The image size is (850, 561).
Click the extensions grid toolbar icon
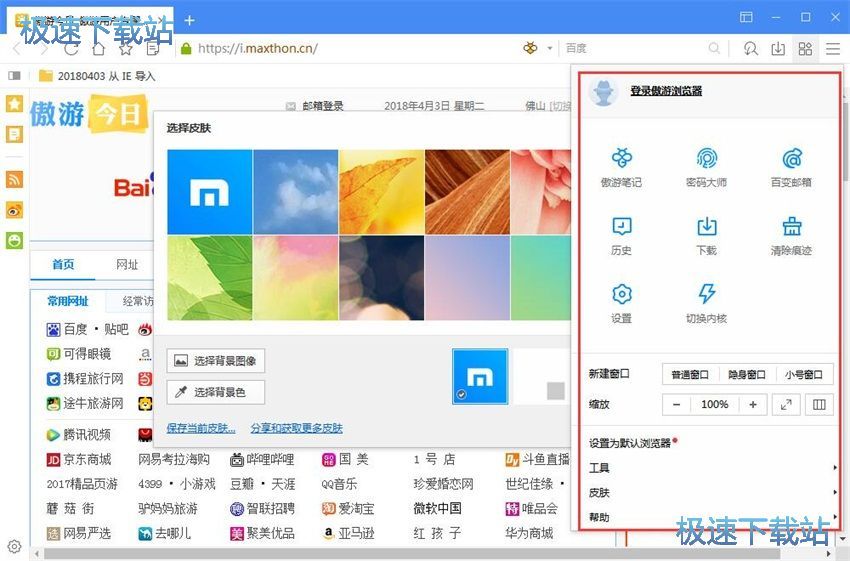(x=805, y=49)
